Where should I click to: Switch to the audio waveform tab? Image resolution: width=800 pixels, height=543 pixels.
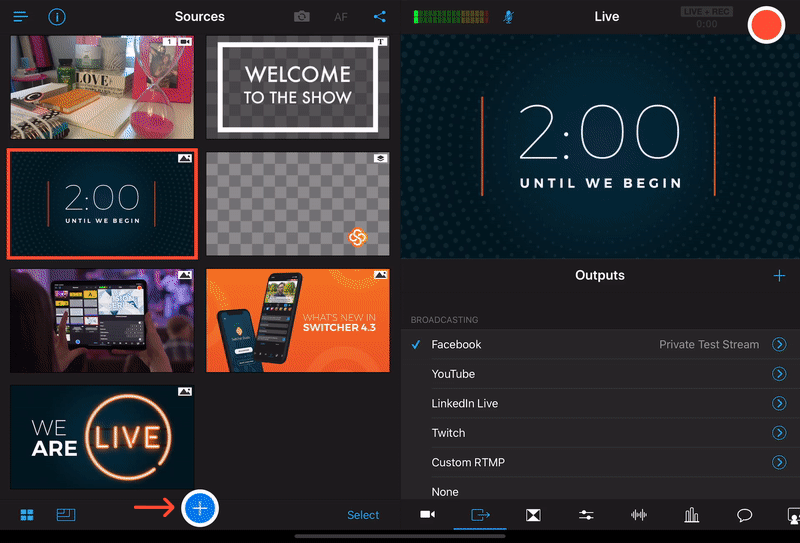(x=638, y=515)
